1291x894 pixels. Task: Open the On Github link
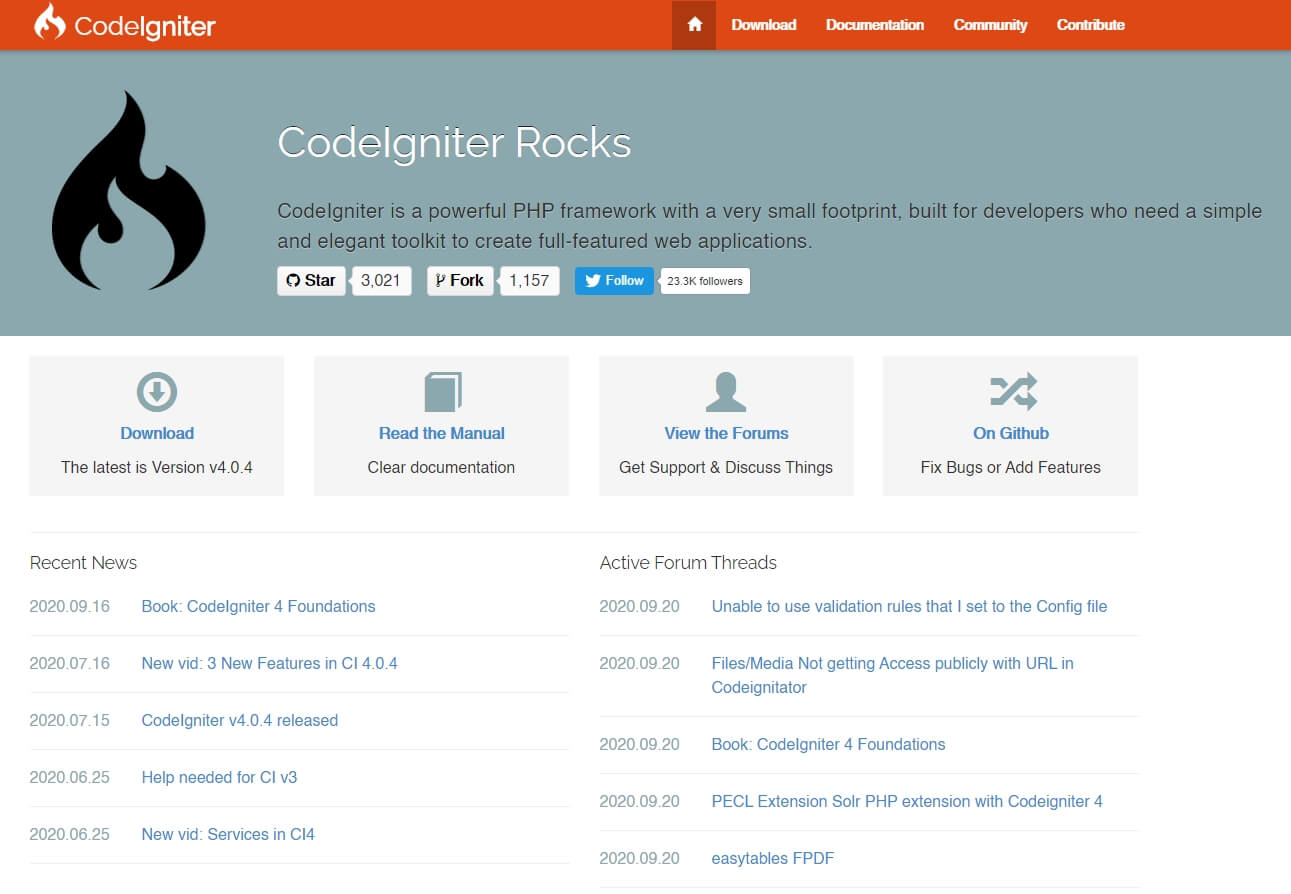pos(1011,433)
